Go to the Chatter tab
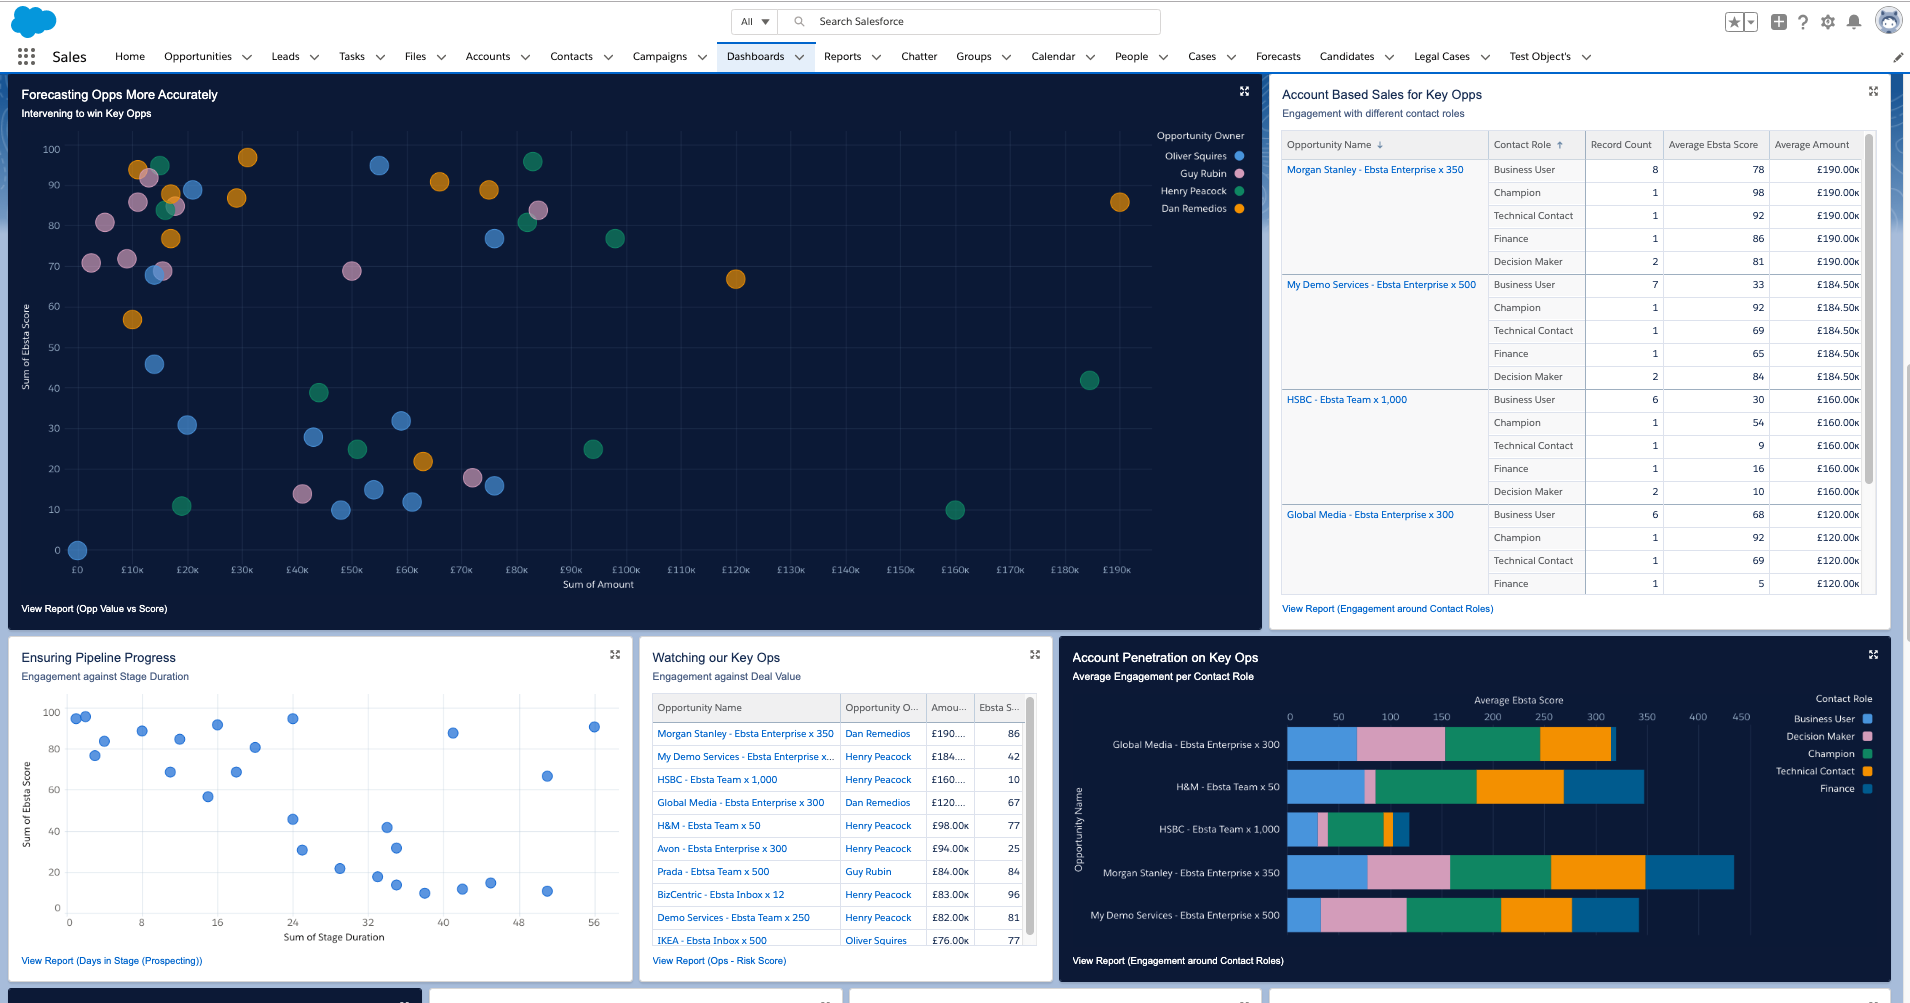The height and width of the screenshot is (1003, 1910). click(x=918, y=57)
